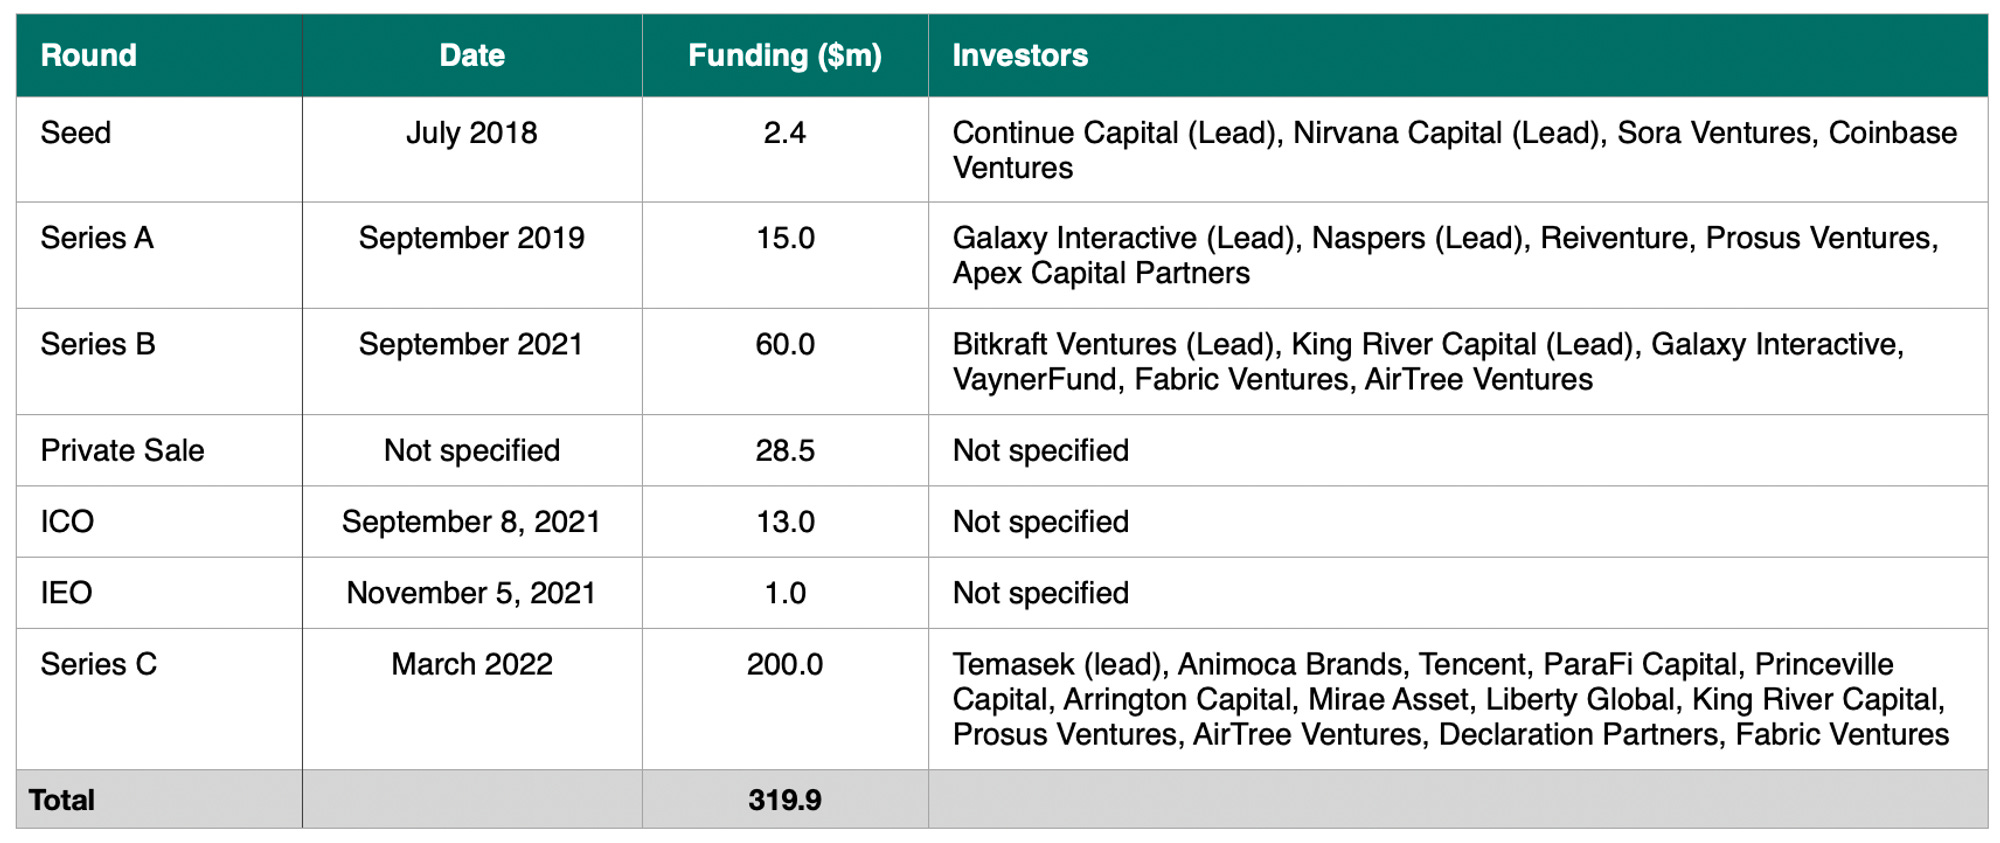
Task: Select the 60.0 funding value
Action: click(x=785, y=344)
